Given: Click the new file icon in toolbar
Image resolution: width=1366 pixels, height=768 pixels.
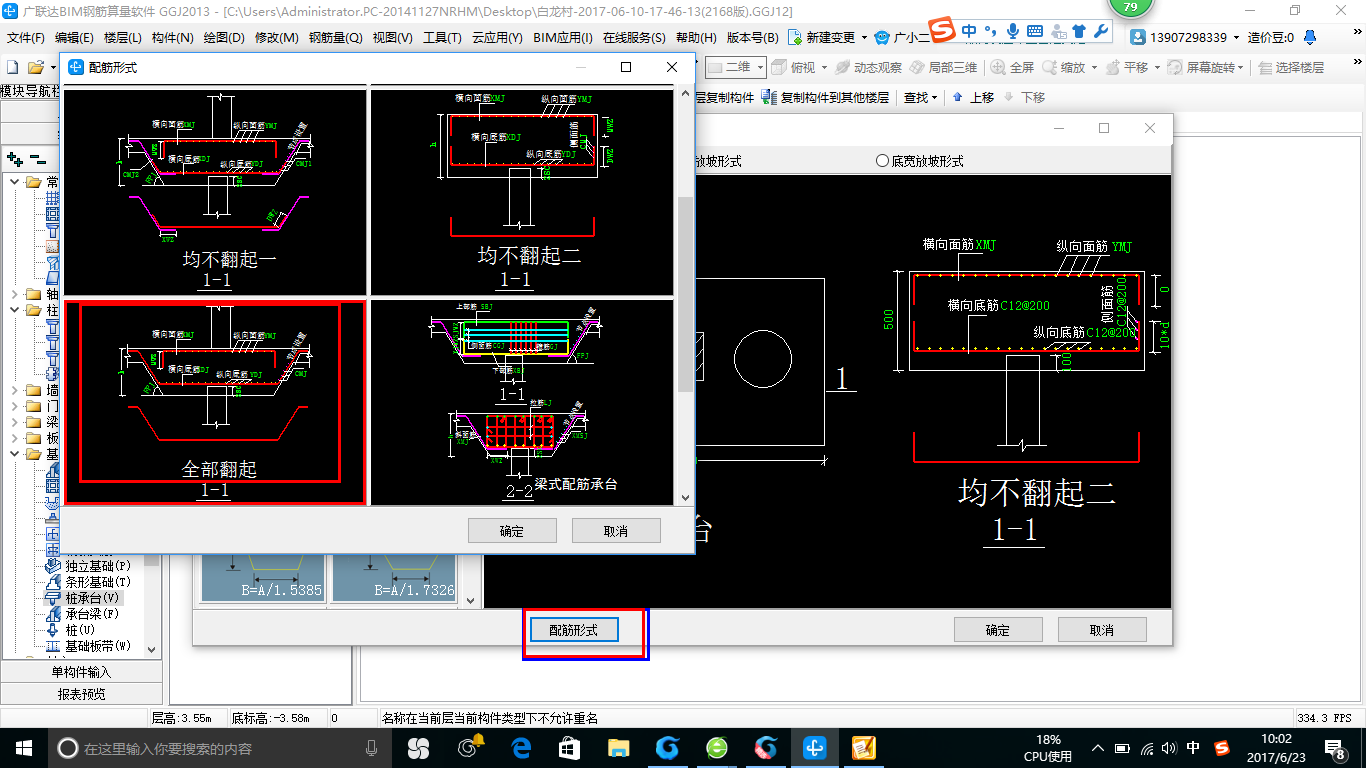Looking at the screenshot, I should (12, 67).
